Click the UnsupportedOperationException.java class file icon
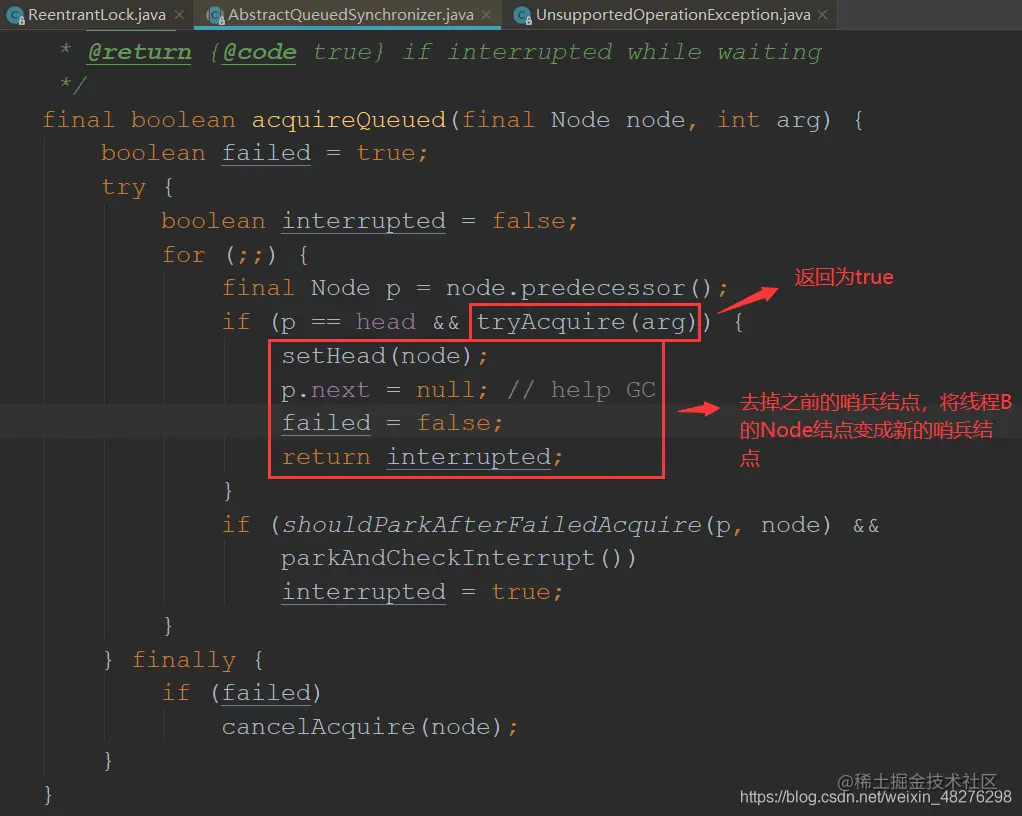The image size is (1022, 816). (x=522, y=15)
